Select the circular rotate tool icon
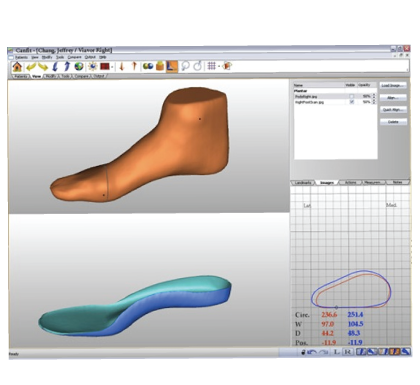 point(198,66)
